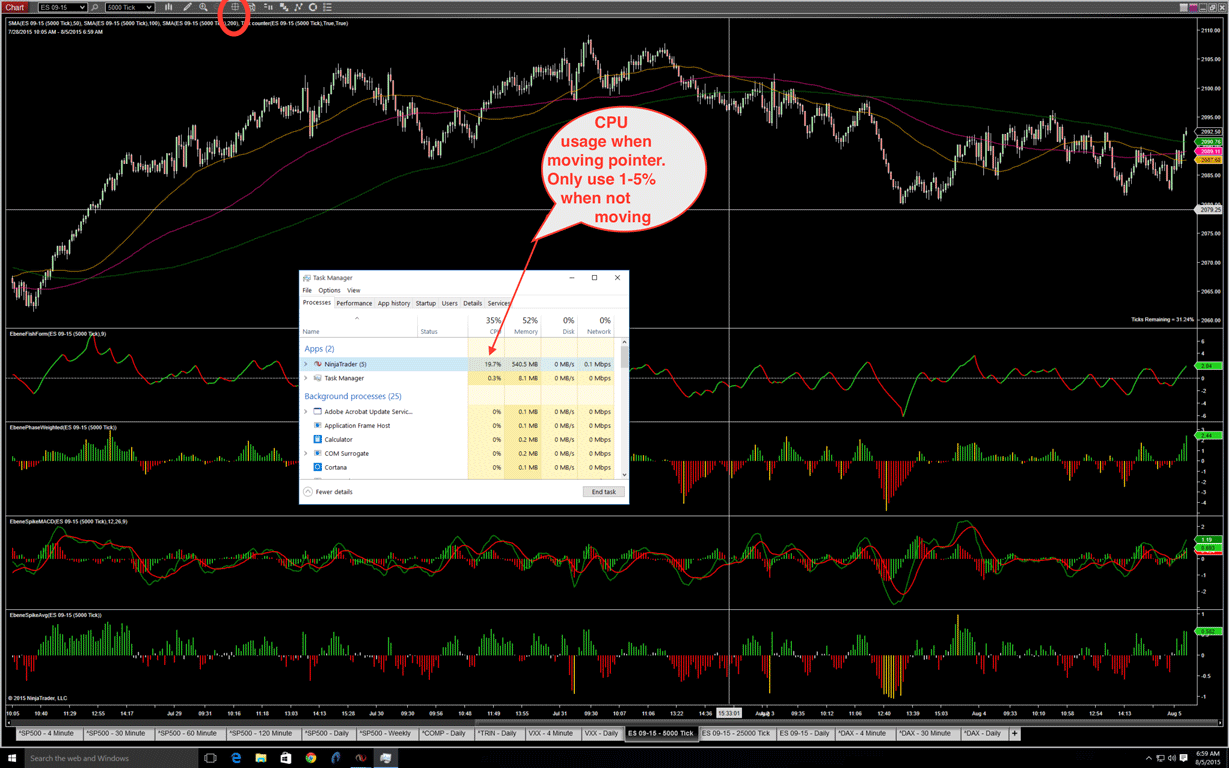Switch to the Performance tab
Viewport: 1229px width, 768px height.
(x=354, y=303)
